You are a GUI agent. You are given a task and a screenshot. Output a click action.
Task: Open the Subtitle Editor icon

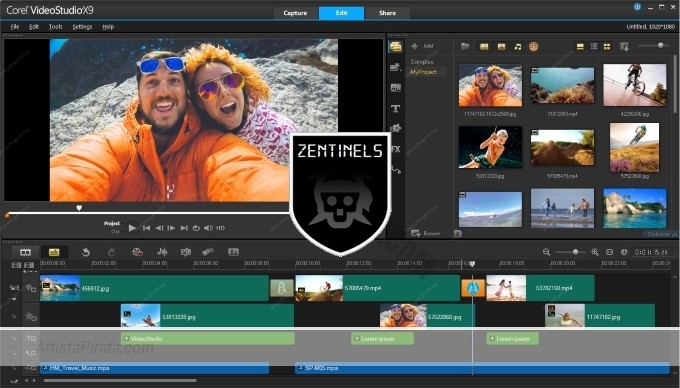click(233, 252)
